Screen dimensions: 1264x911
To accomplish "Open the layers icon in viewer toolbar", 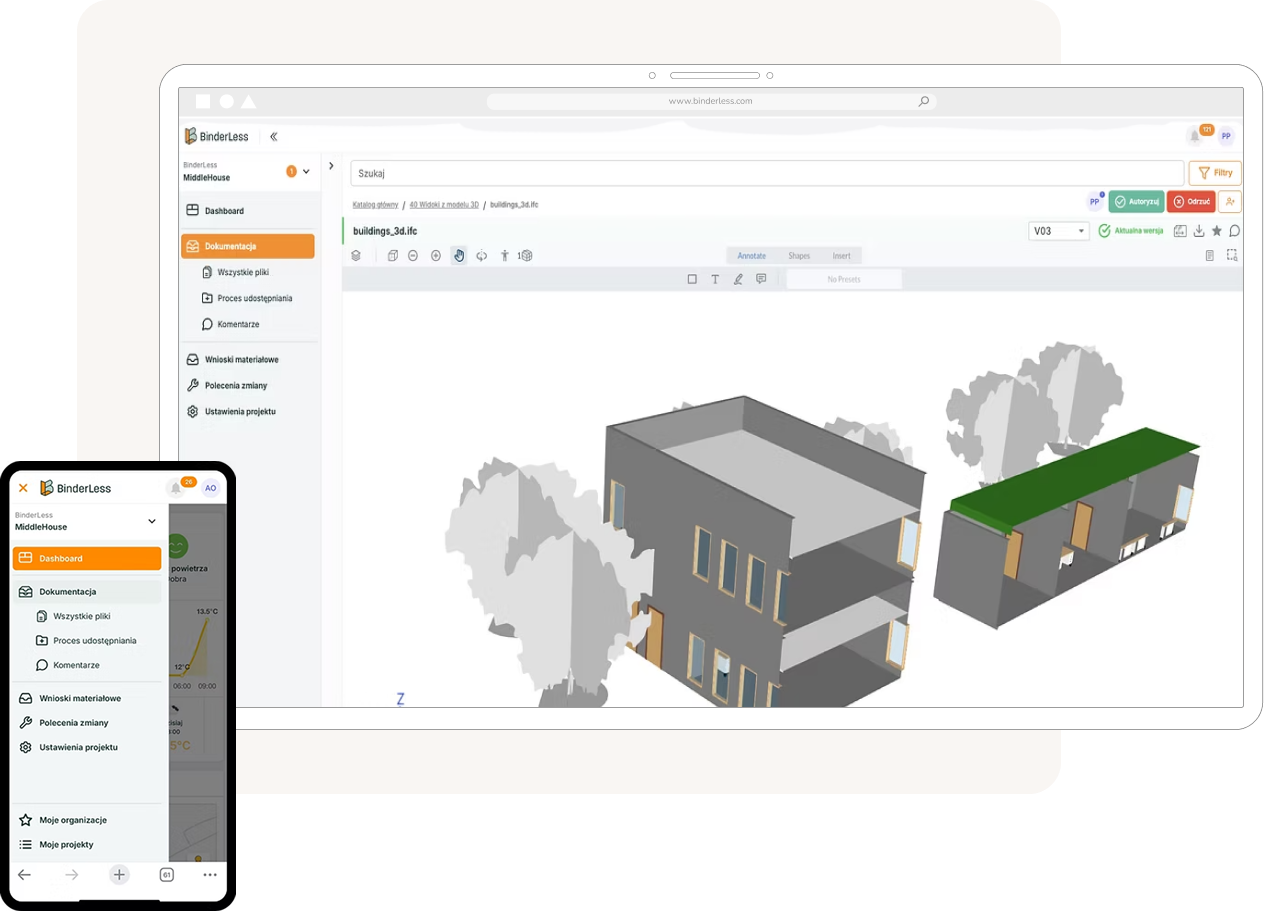I will (x=356, y=256).
